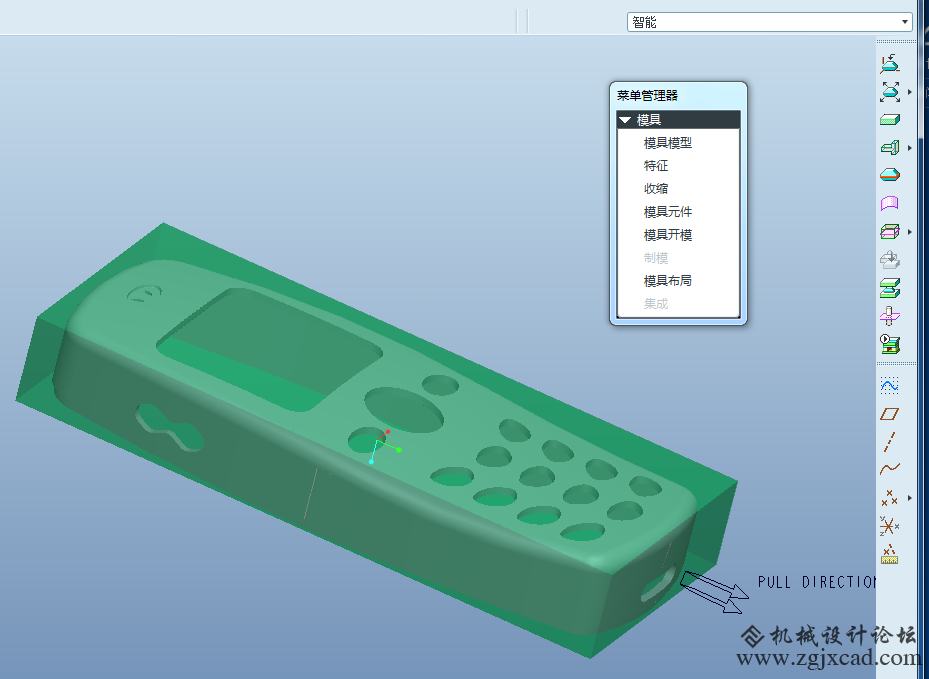Click the large oval navigation key hole

click(404, 409)
